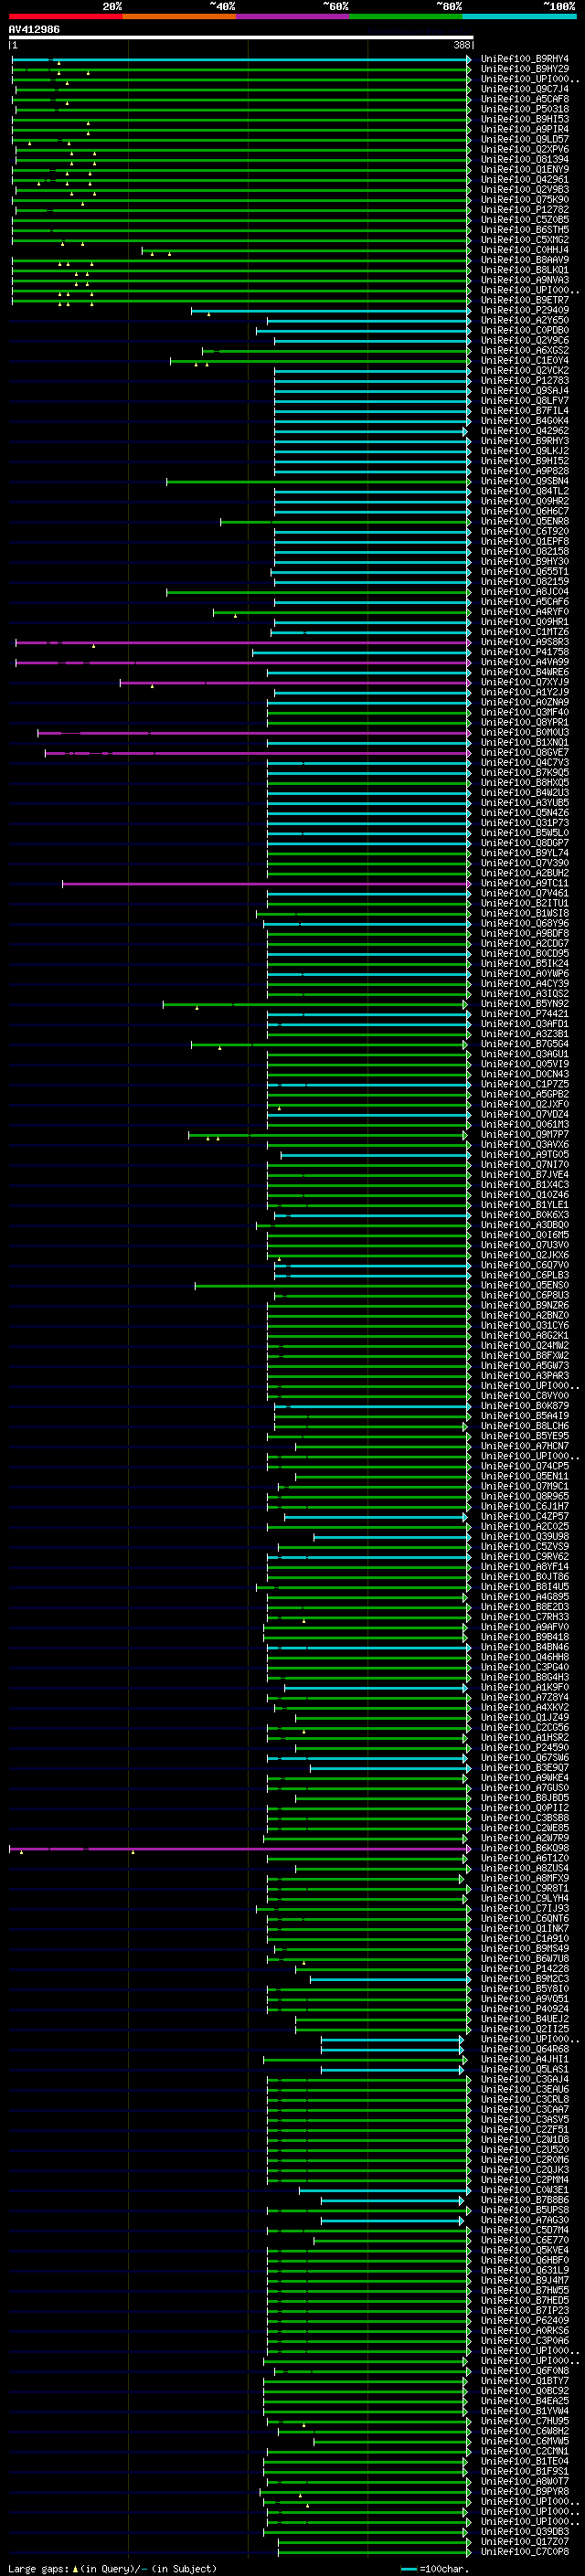This screenshot has height=2576, width=585.
Task: Select the UniRef100_C6PLB3 label
Action: pos(525,1275)
